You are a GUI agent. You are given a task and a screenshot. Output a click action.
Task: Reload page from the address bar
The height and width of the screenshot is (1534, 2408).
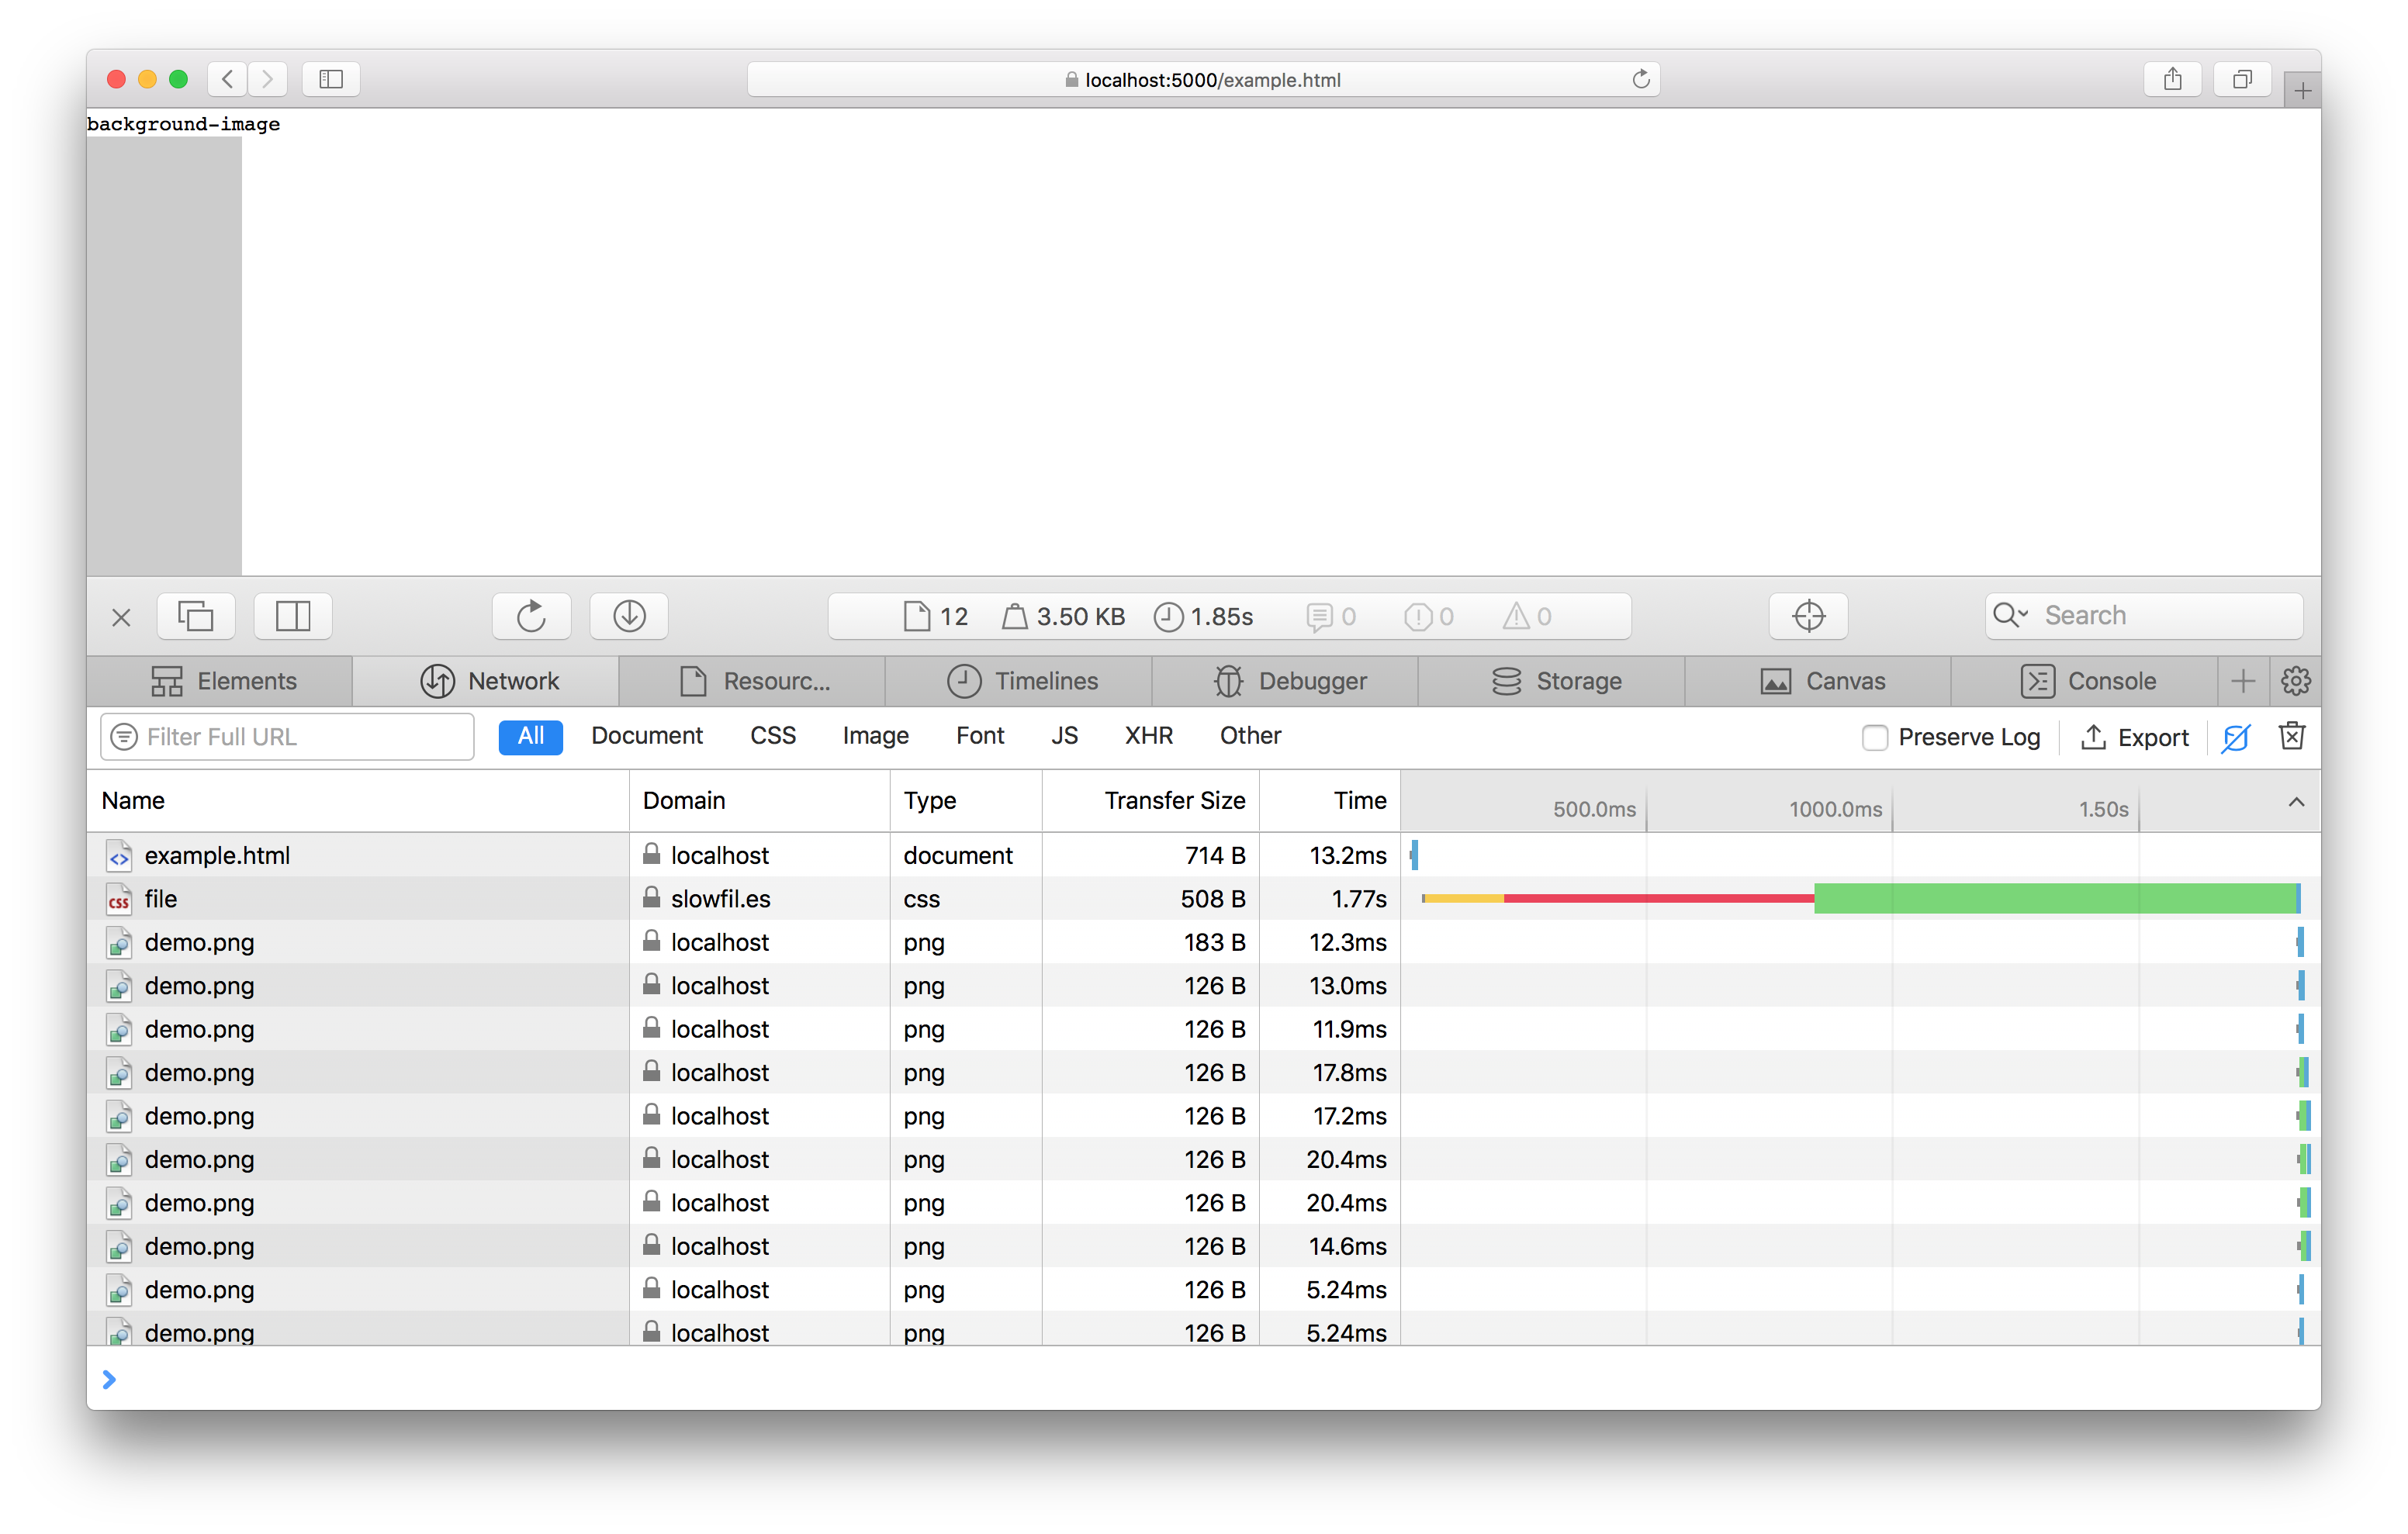click(x=1641, y=79)
